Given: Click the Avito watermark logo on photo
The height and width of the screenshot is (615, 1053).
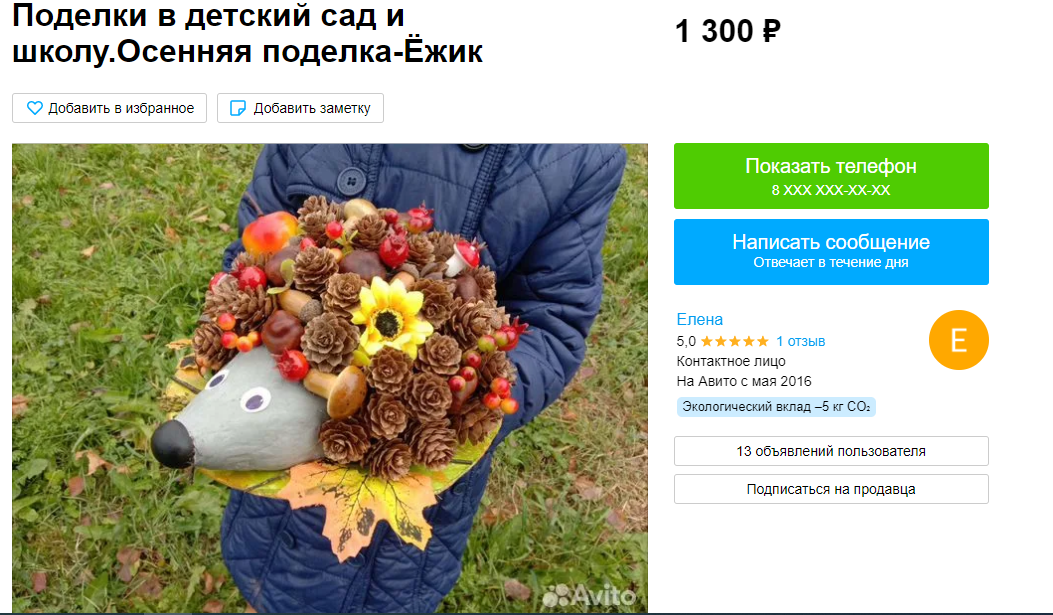Looking at the screenshot, I should (x=589, y=595).
